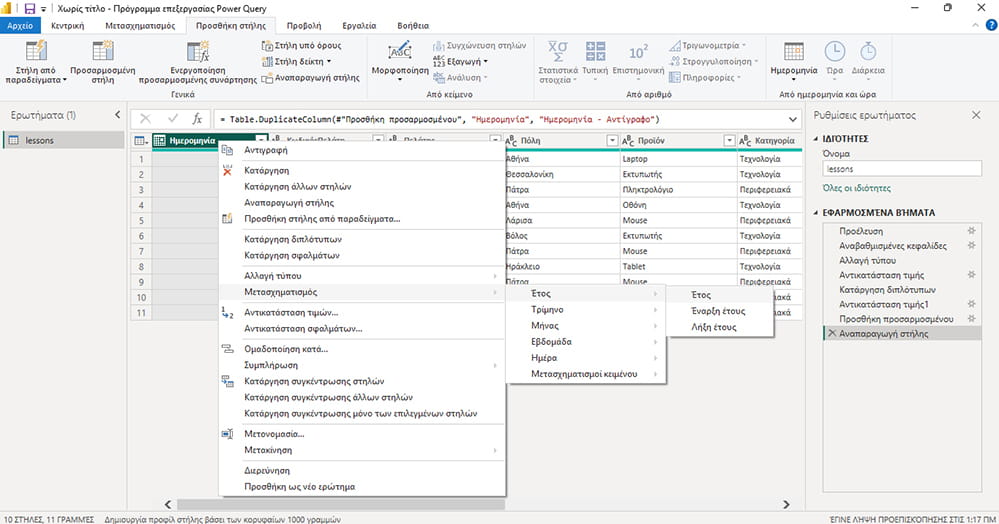Screen dimensions: 999x524
Task: Click the 'Στήλη υπό όρους' button
Action: click(301, 45)
